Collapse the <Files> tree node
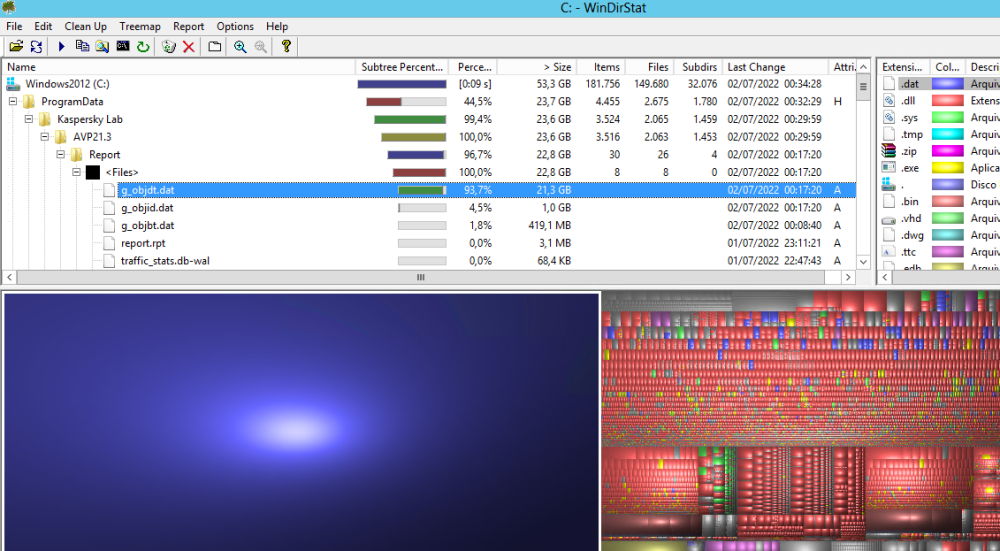Screen dimensions: 1000x551 77,172
